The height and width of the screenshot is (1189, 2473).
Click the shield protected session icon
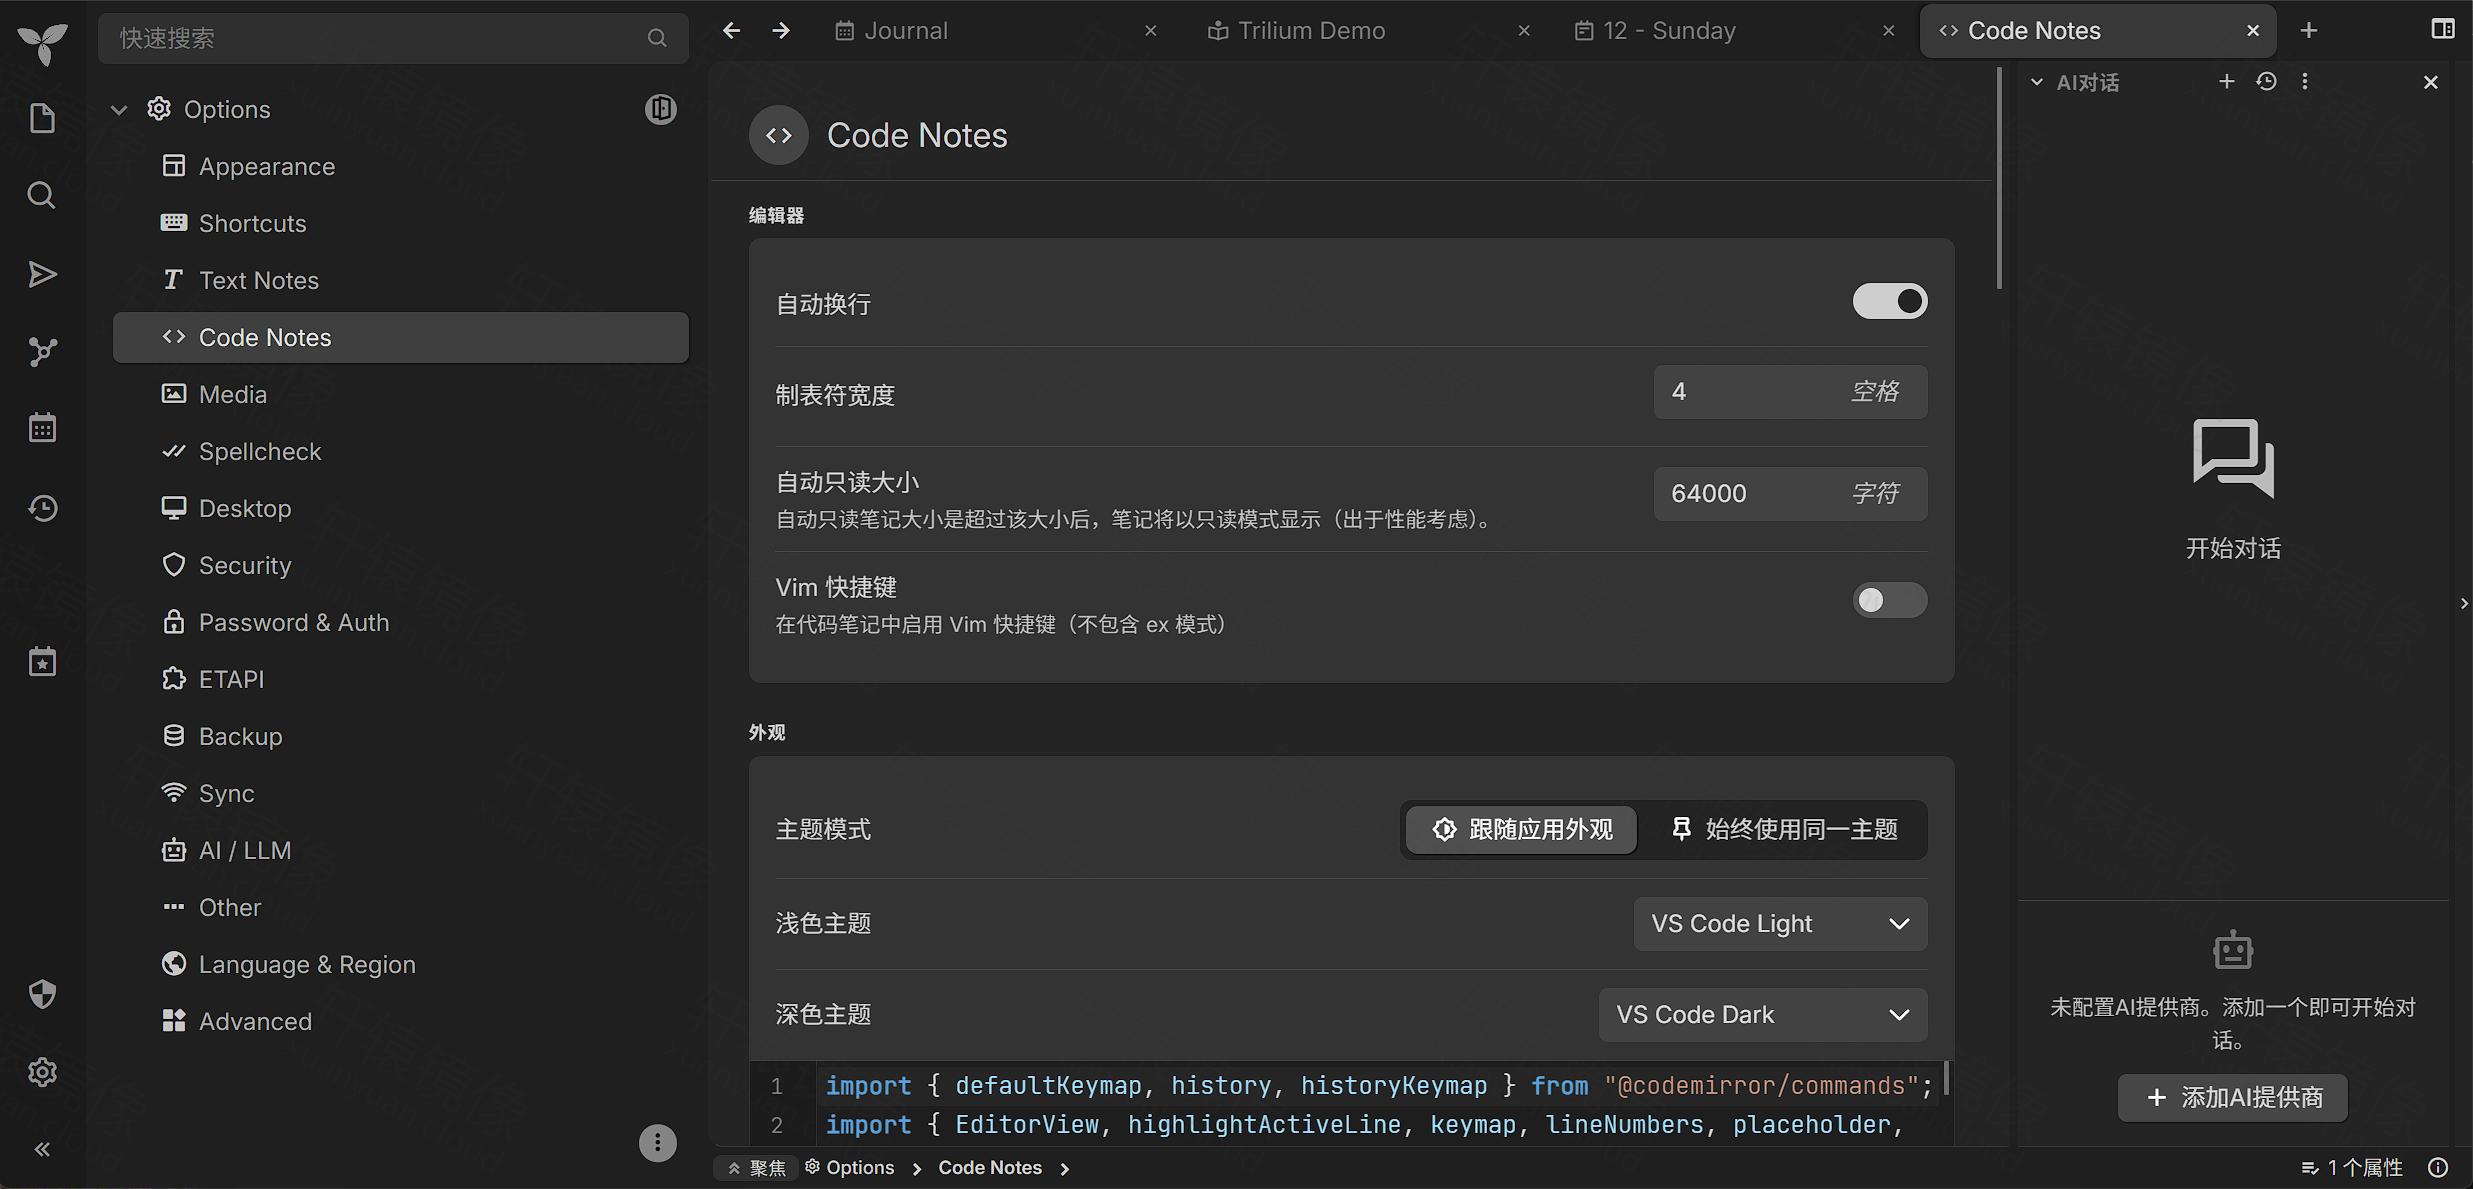pos(42,994)
